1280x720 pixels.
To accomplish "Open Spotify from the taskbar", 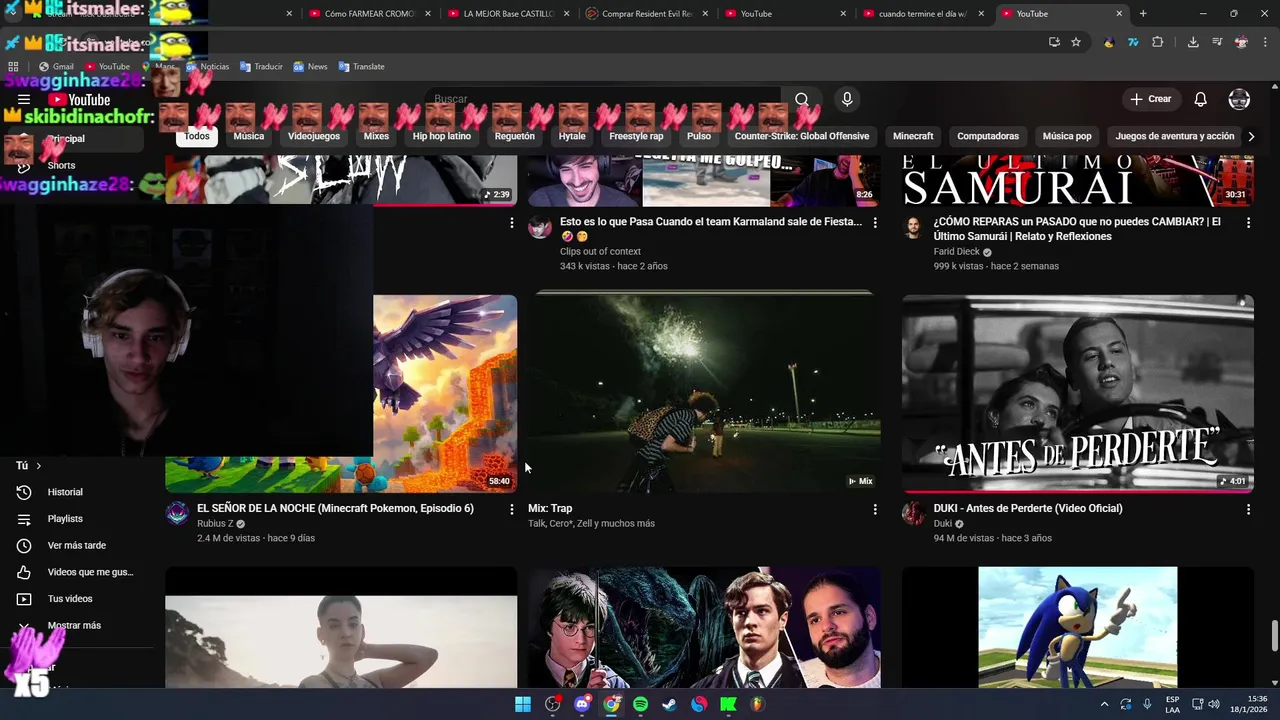I will pos(640,704).
